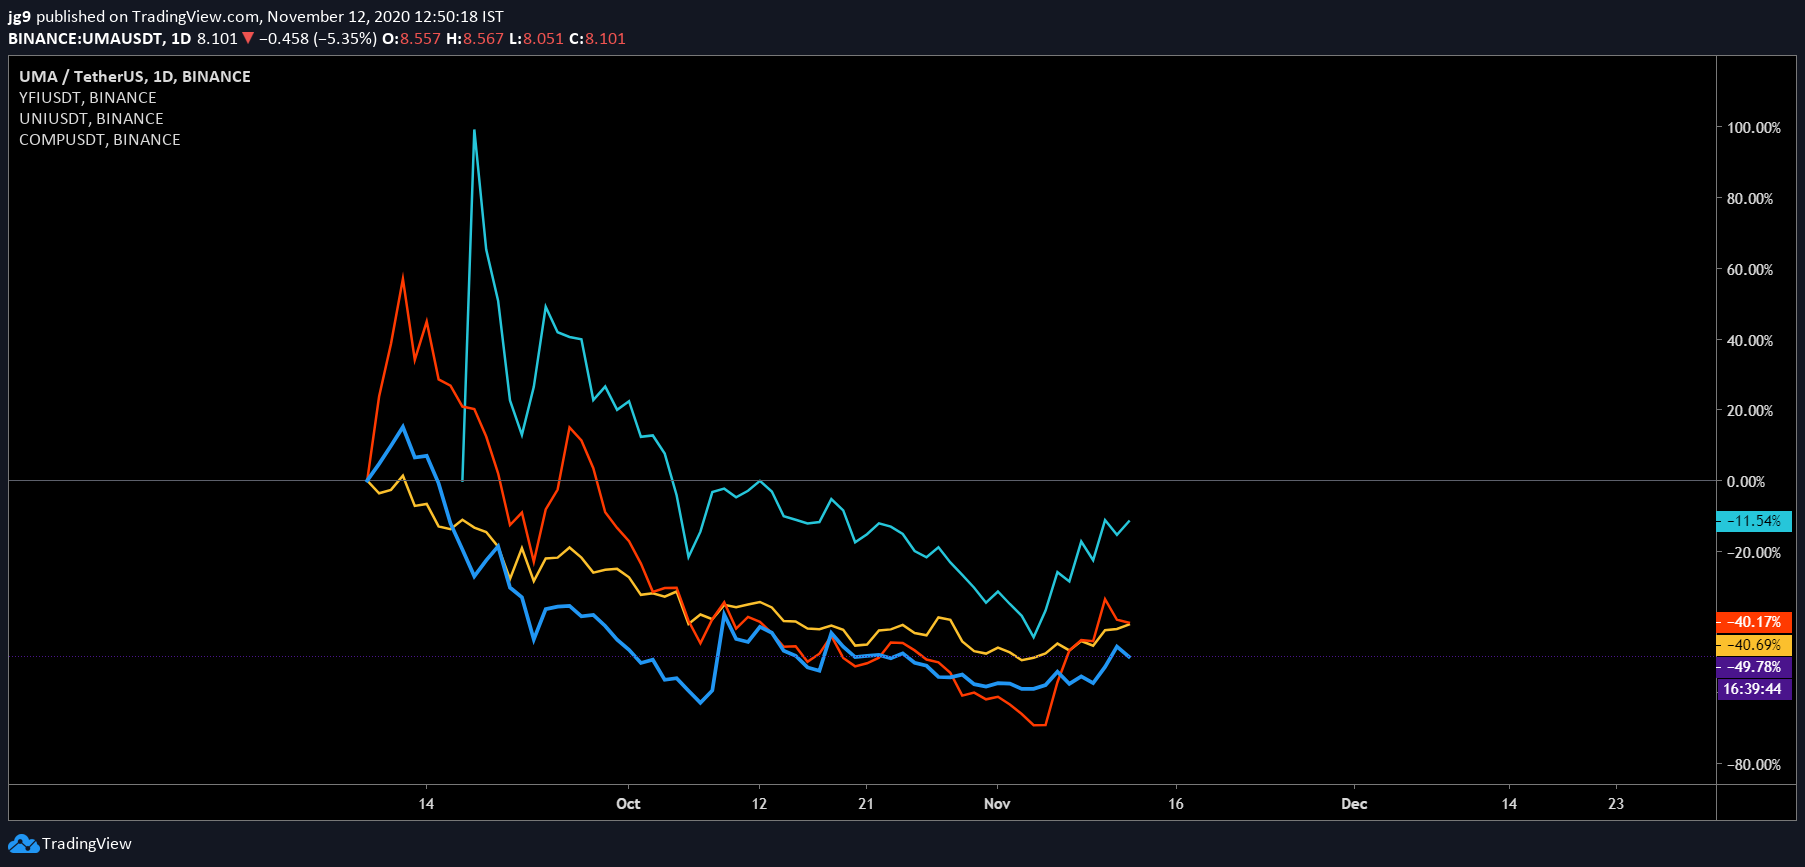Click the 0.00% tick on price scale
The width and height of the screenshot is (1805, 867).
1746,482
